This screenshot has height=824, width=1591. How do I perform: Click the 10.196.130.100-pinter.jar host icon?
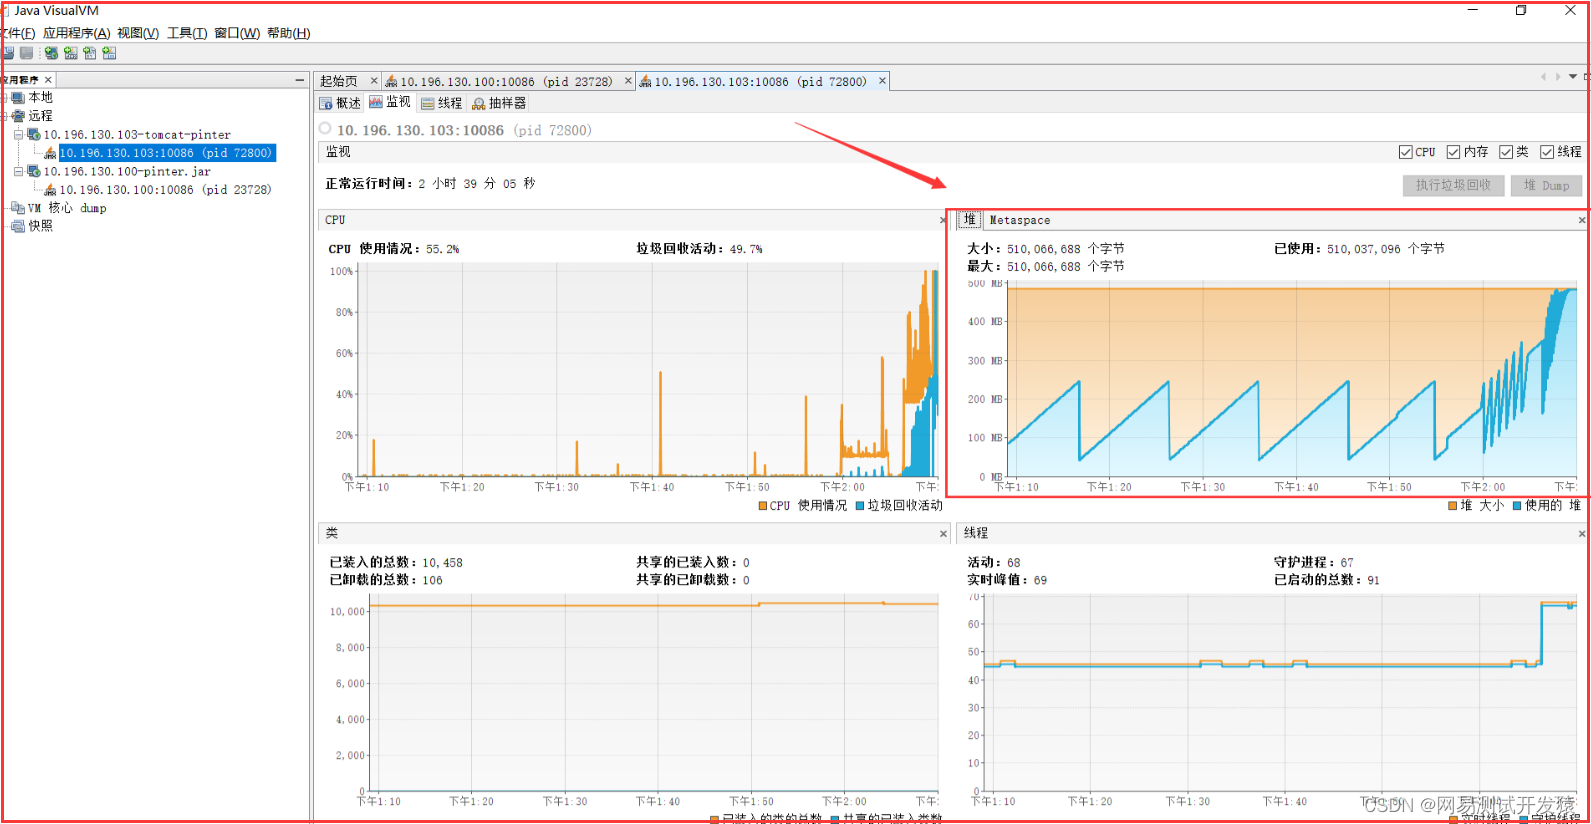pos(34,171)
